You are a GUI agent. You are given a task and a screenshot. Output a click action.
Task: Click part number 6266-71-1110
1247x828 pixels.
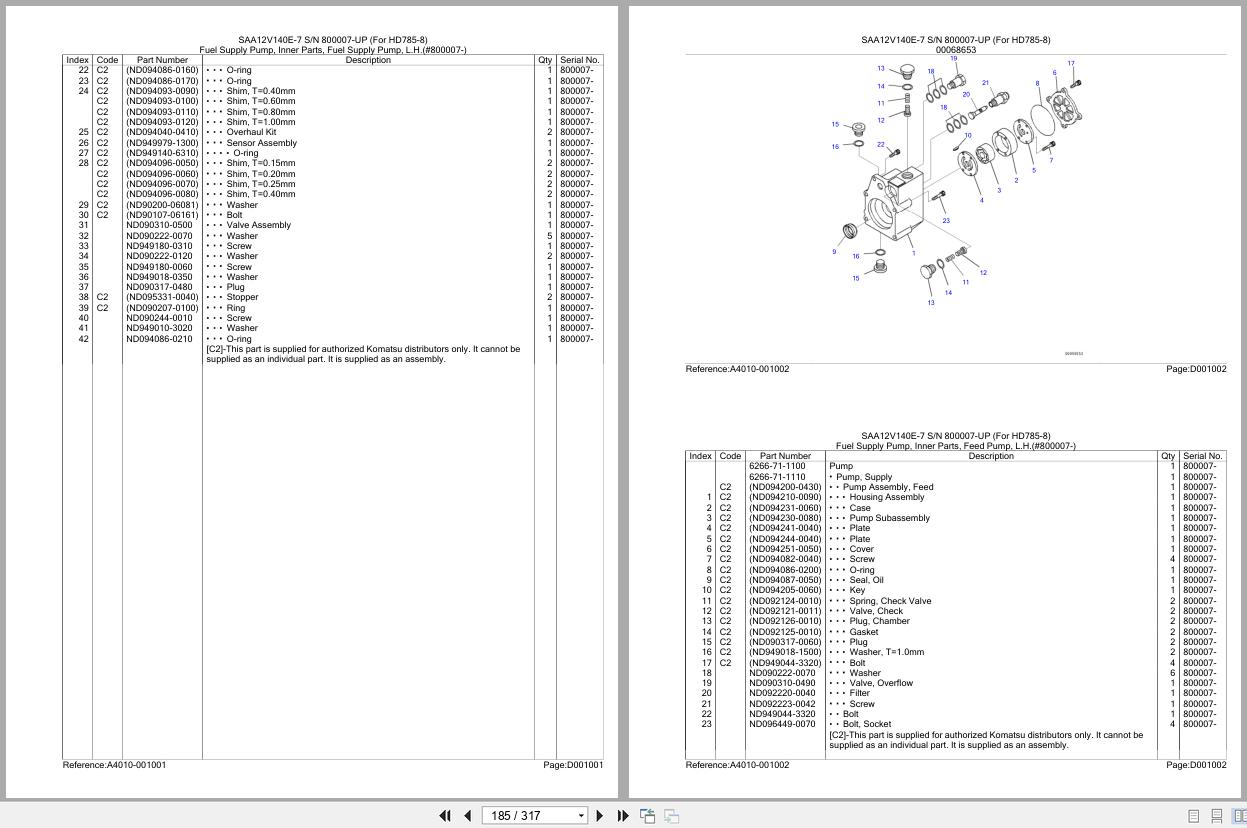[x=777, y=477]
